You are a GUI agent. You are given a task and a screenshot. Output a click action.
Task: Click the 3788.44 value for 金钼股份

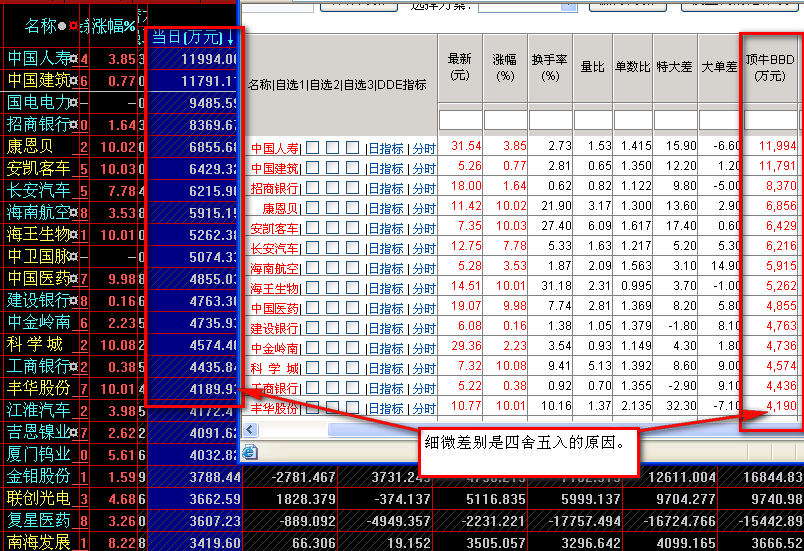(214, 477)
